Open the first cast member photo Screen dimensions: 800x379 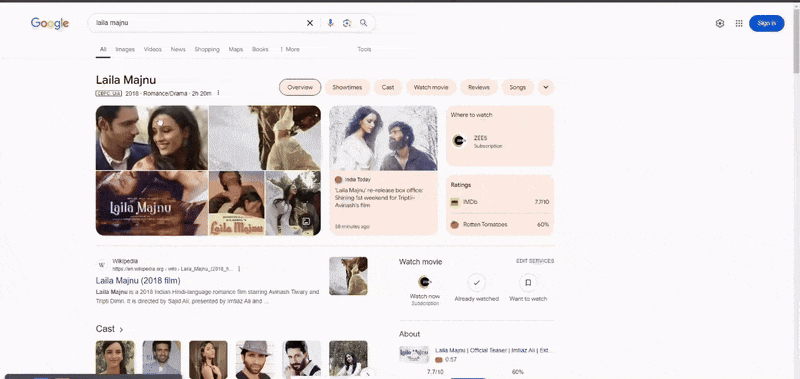pos(115,360)
